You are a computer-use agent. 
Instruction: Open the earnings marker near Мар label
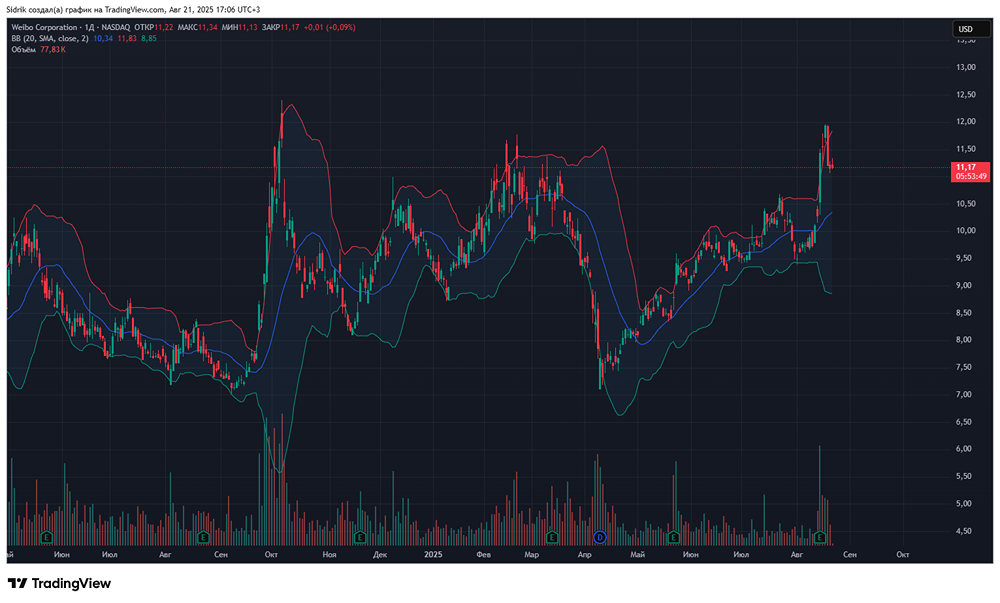(552, 537)
